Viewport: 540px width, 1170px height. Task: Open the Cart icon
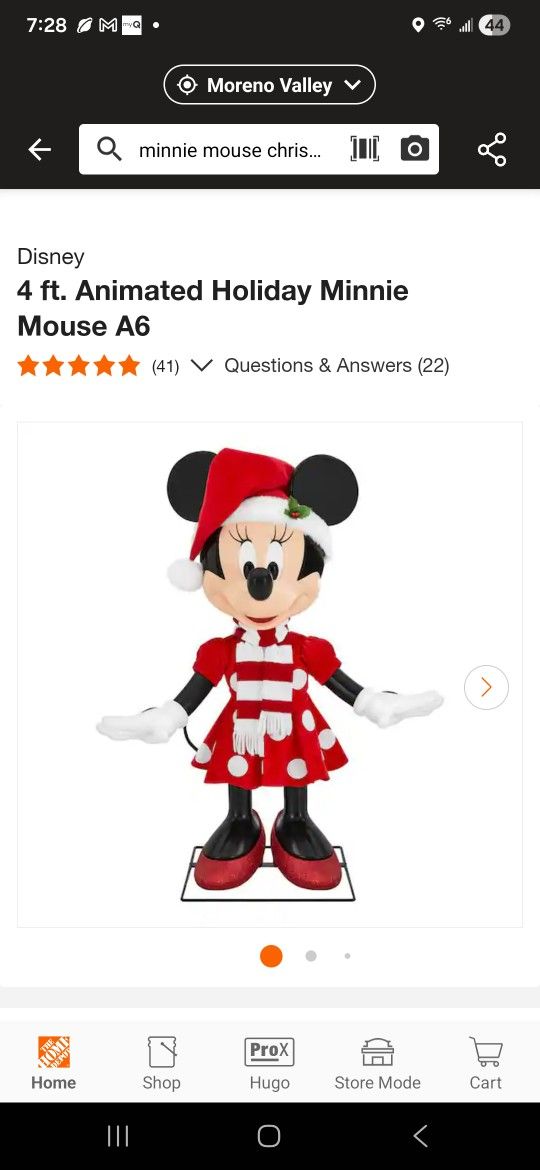[486, 1063]
